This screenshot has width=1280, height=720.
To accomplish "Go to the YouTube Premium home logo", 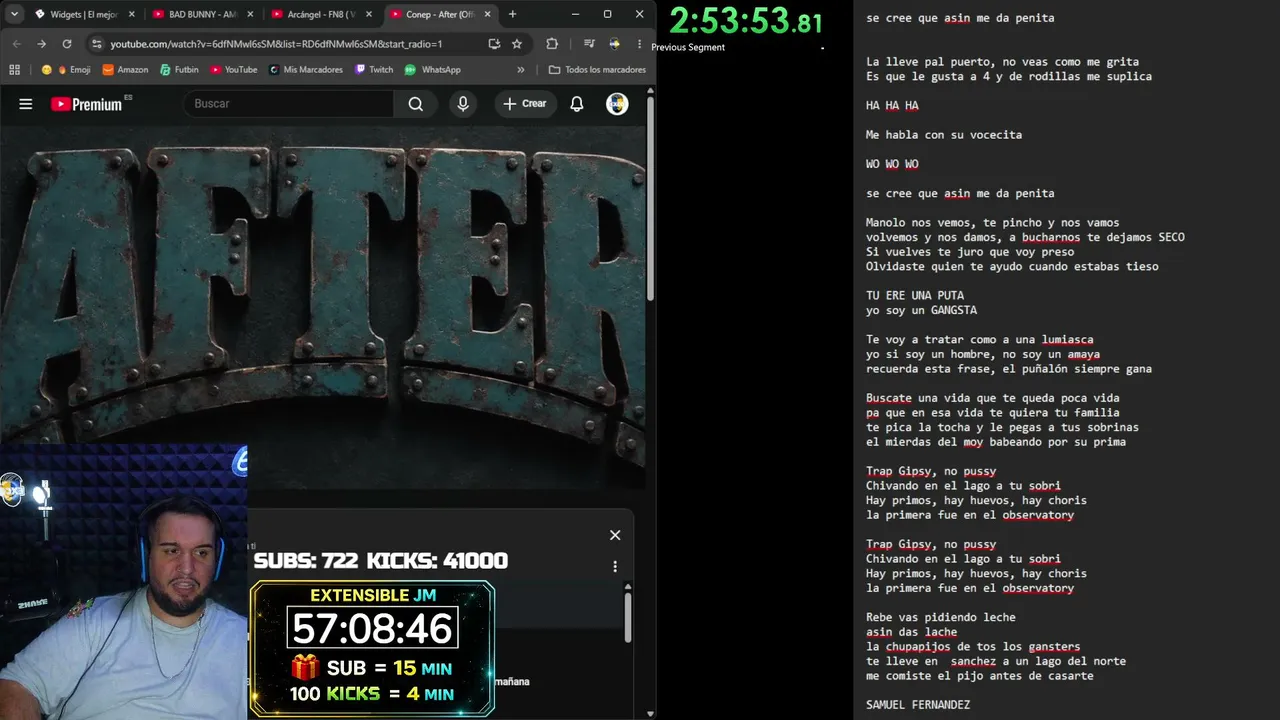I will point(87,104).
